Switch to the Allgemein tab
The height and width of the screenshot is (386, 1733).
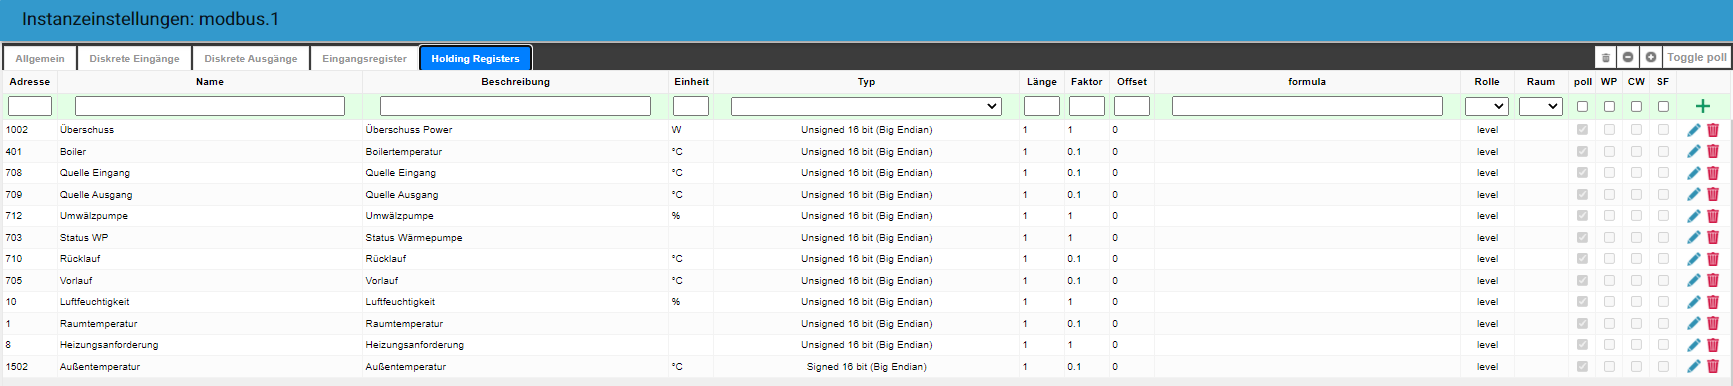point(40,58)
